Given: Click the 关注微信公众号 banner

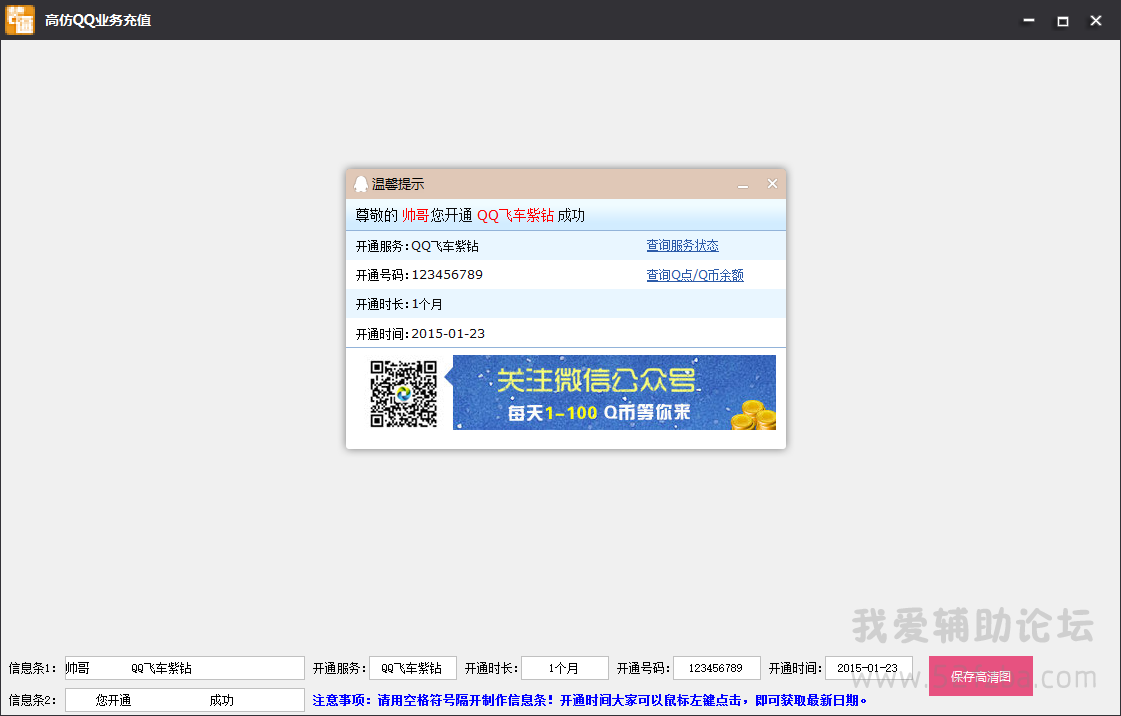Looking at the screenshot, I should (600, 392).
